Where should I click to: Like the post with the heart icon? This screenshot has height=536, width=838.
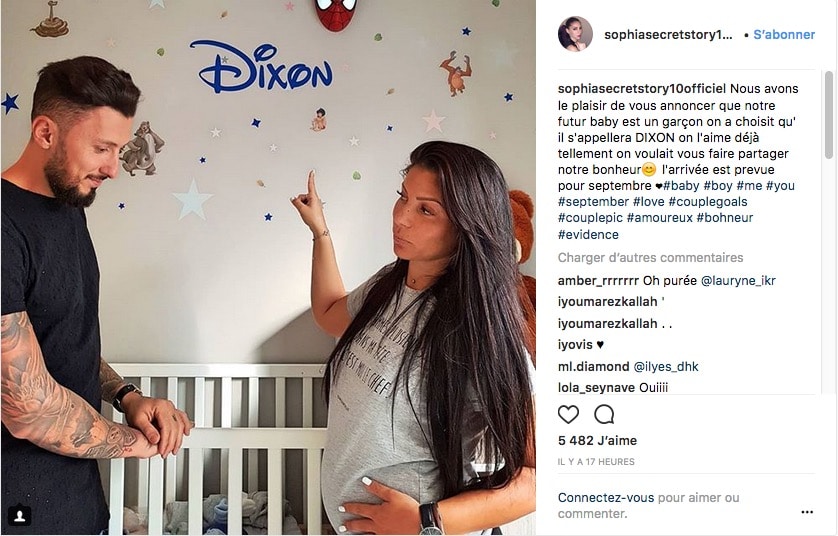coord(568,414)
